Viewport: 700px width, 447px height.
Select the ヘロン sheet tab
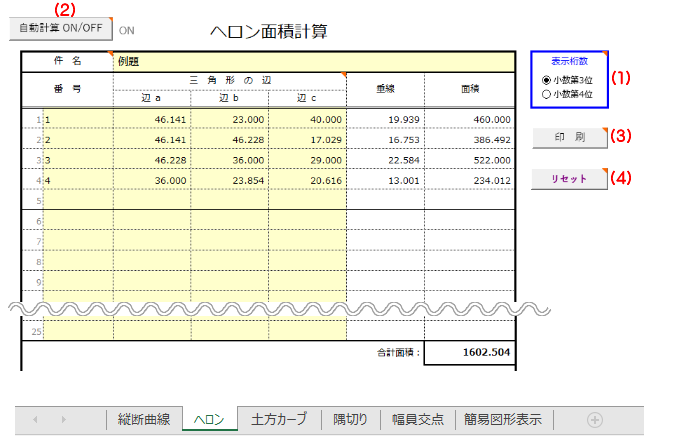pos(209,419)
